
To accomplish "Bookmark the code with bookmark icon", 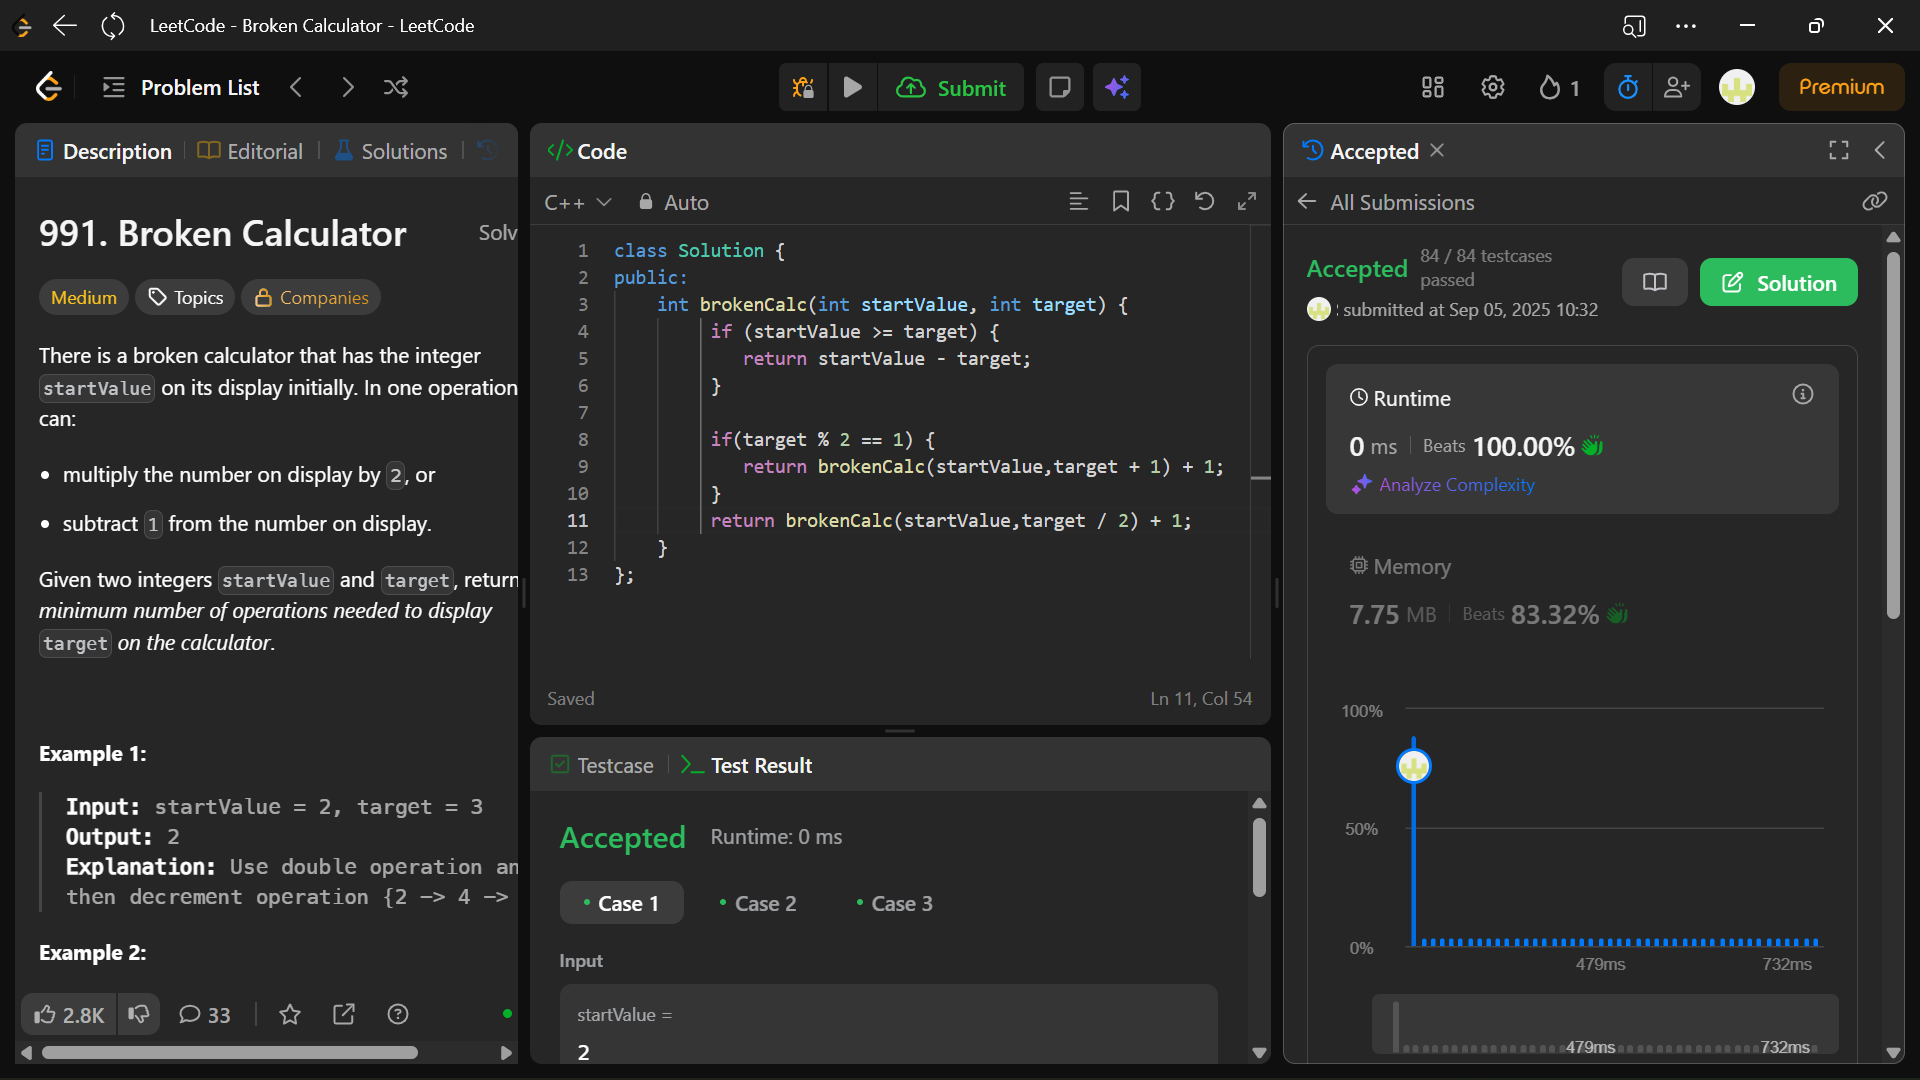I will point(1120,202).
